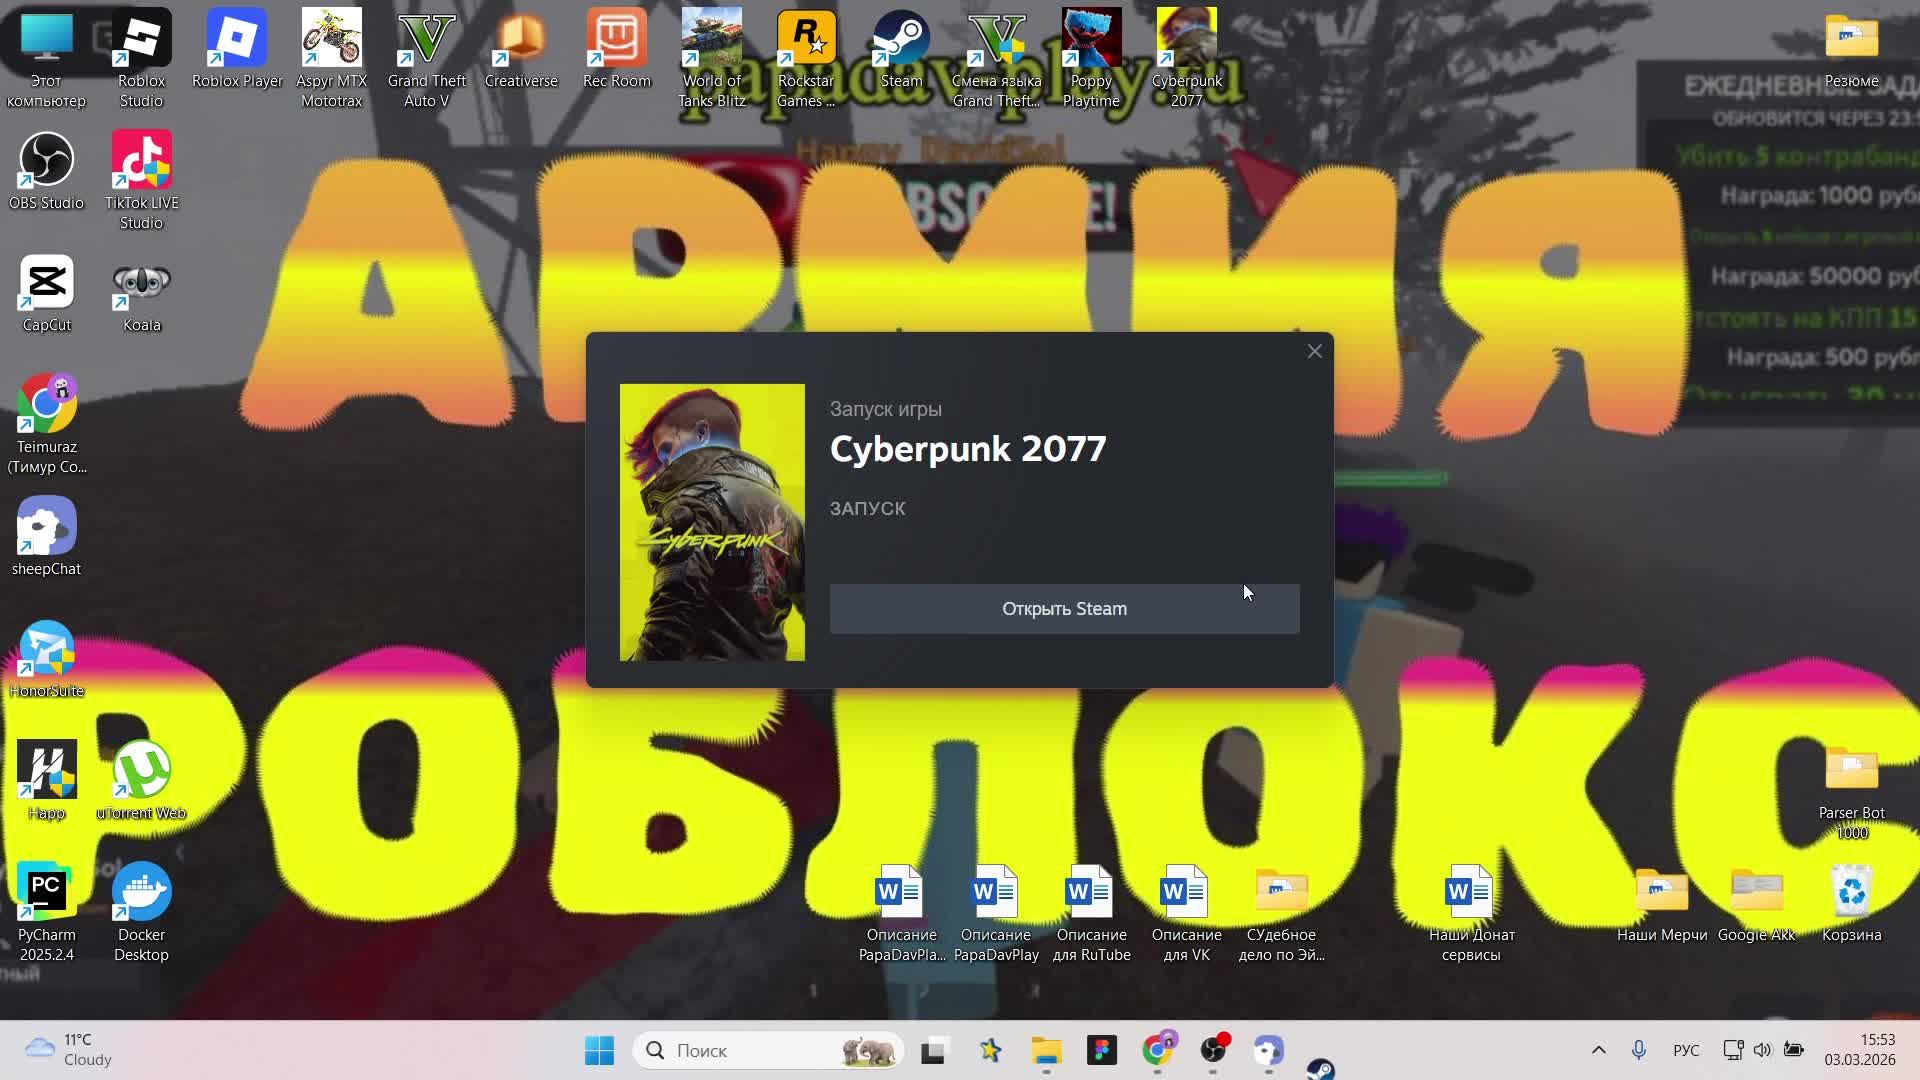Open the volume speaker tray icon
This screenshot has height=1080, width=1920.
pyautogui.click(x=1763, y=1050)
